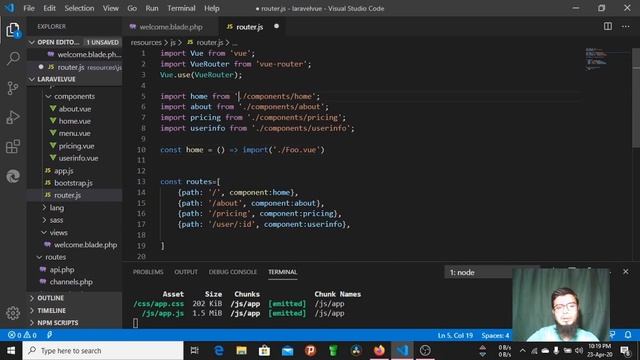
Task: Open PowerPoint from taskbar
Action: [x=310, y=351]
